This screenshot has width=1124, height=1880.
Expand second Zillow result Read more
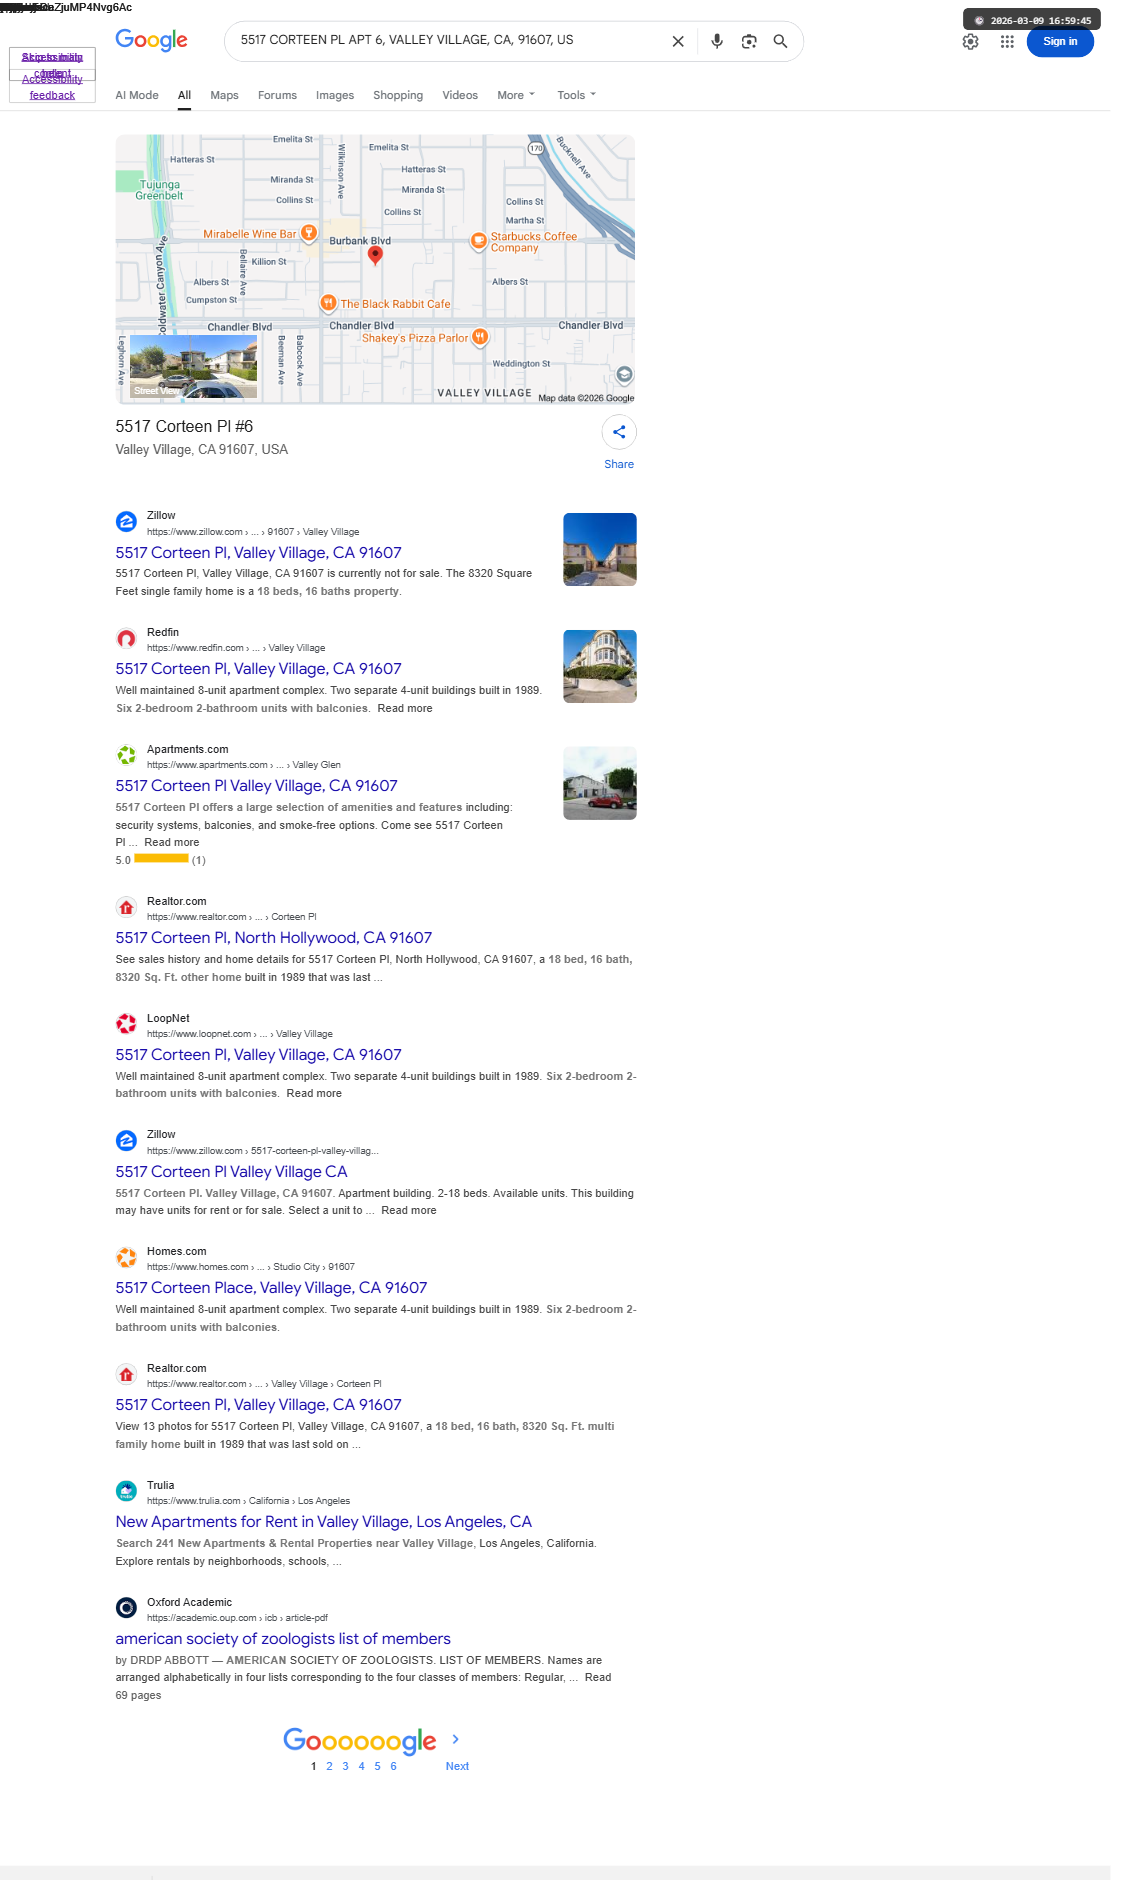pos(409,1211)
